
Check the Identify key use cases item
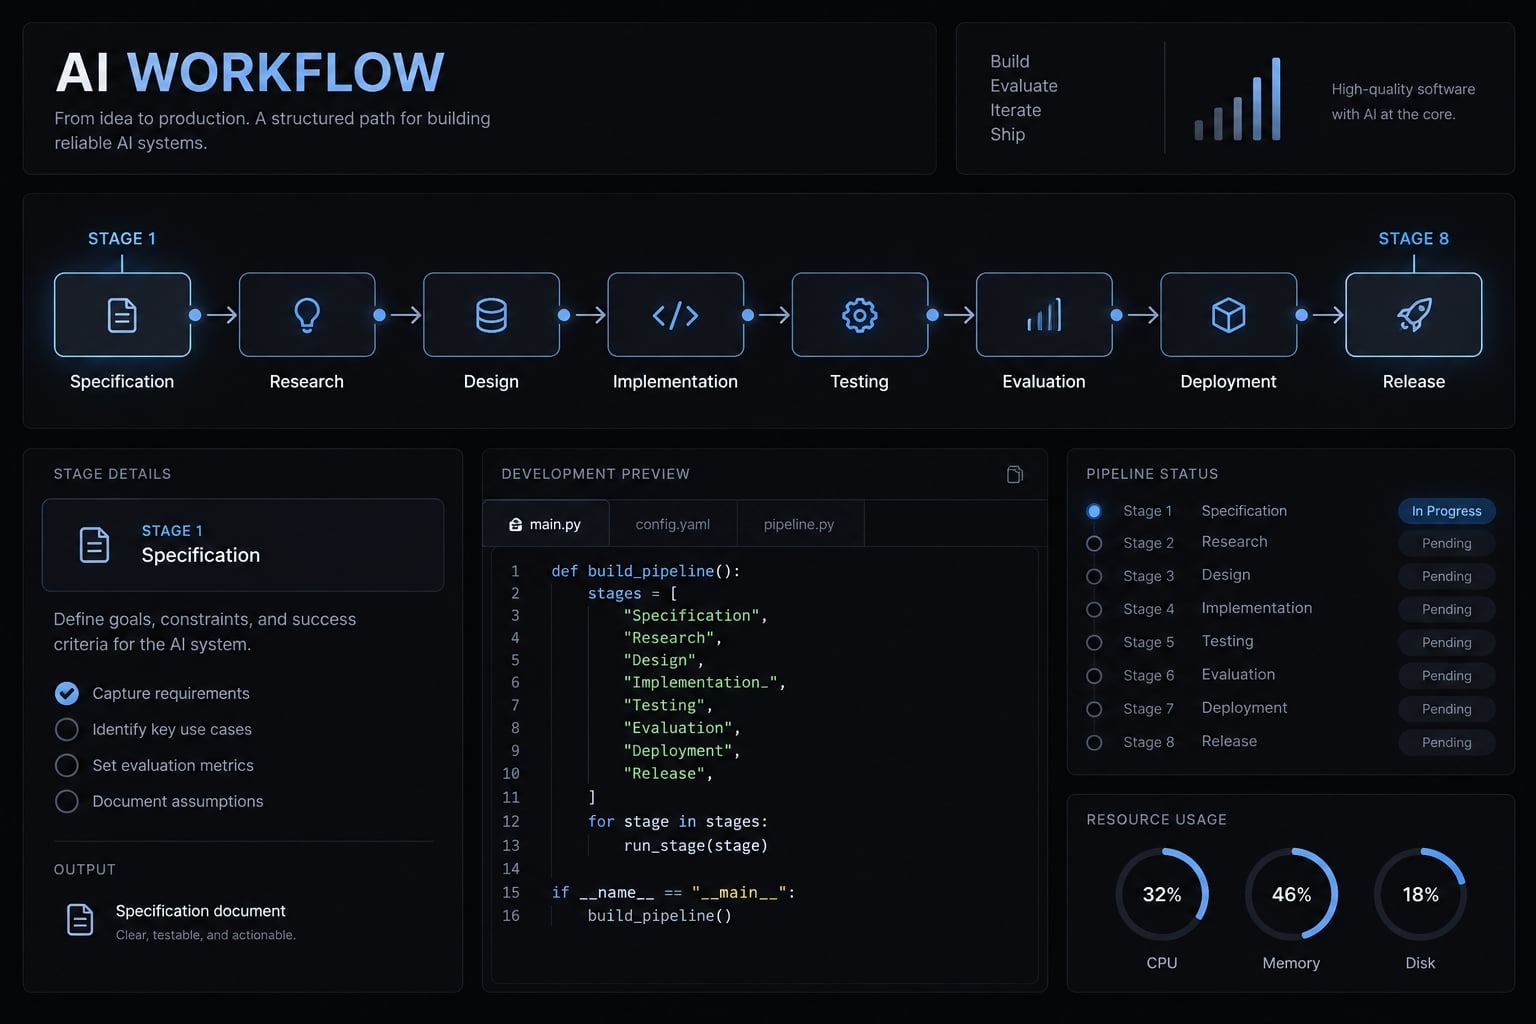click(67, 729)
